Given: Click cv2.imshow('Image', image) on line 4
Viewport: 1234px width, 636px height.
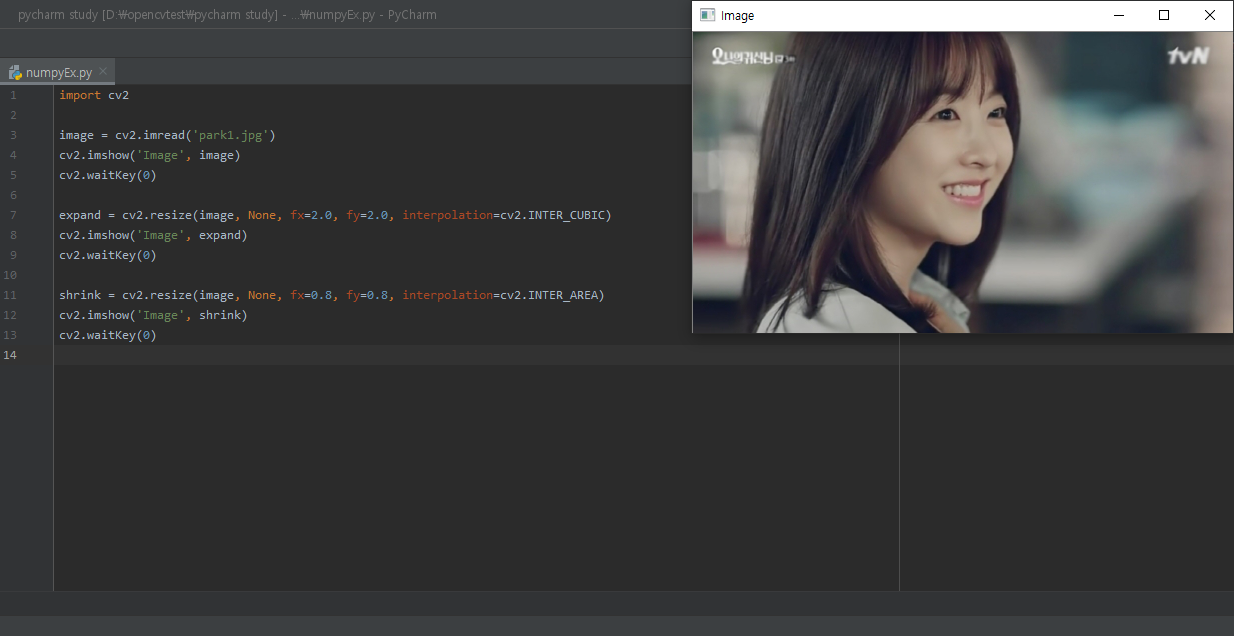Looking at the screenshot, I should pyautogui.click(x=150, y=155).
